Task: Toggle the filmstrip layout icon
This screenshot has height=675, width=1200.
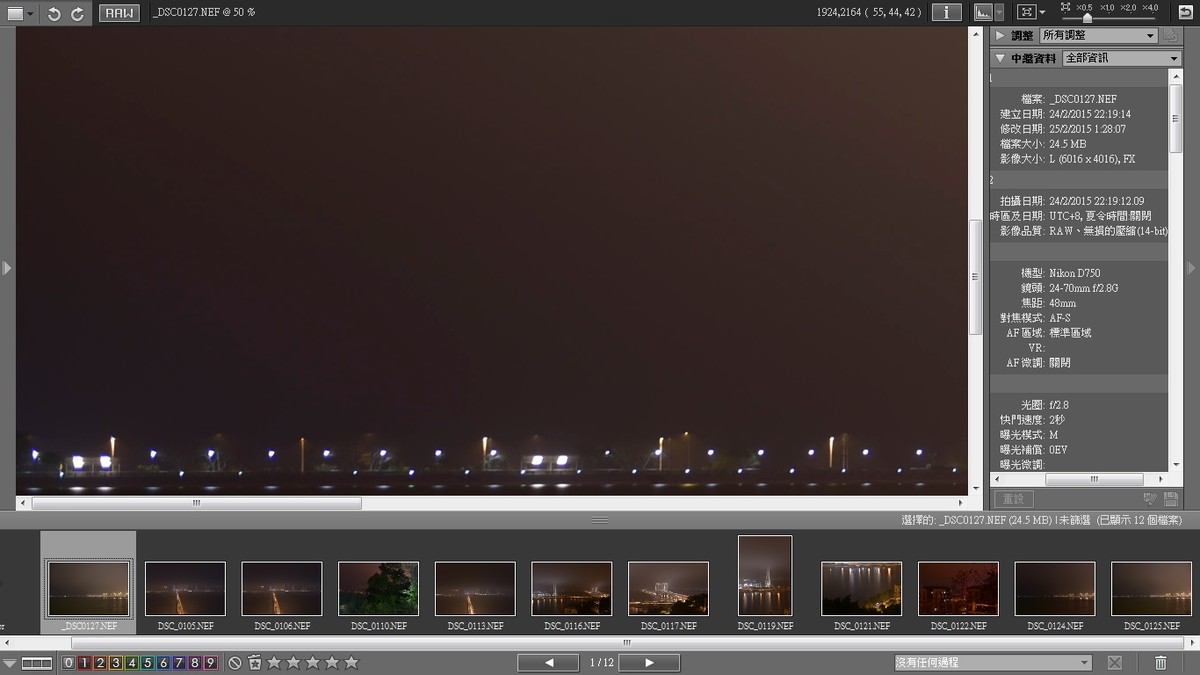Action: click(x=37, y=662)
